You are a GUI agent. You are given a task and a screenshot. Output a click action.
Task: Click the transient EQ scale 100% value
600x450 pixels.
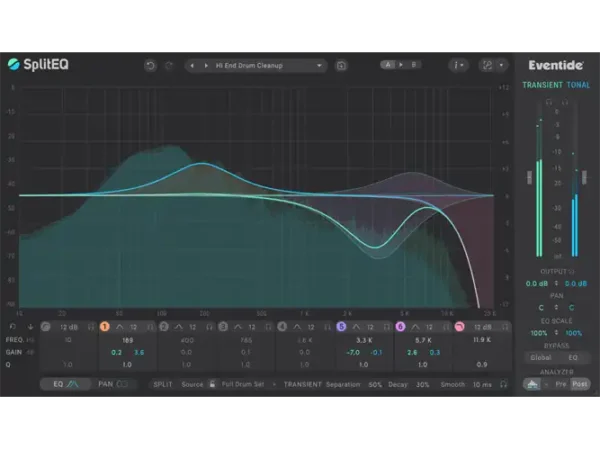pos(538,333)
